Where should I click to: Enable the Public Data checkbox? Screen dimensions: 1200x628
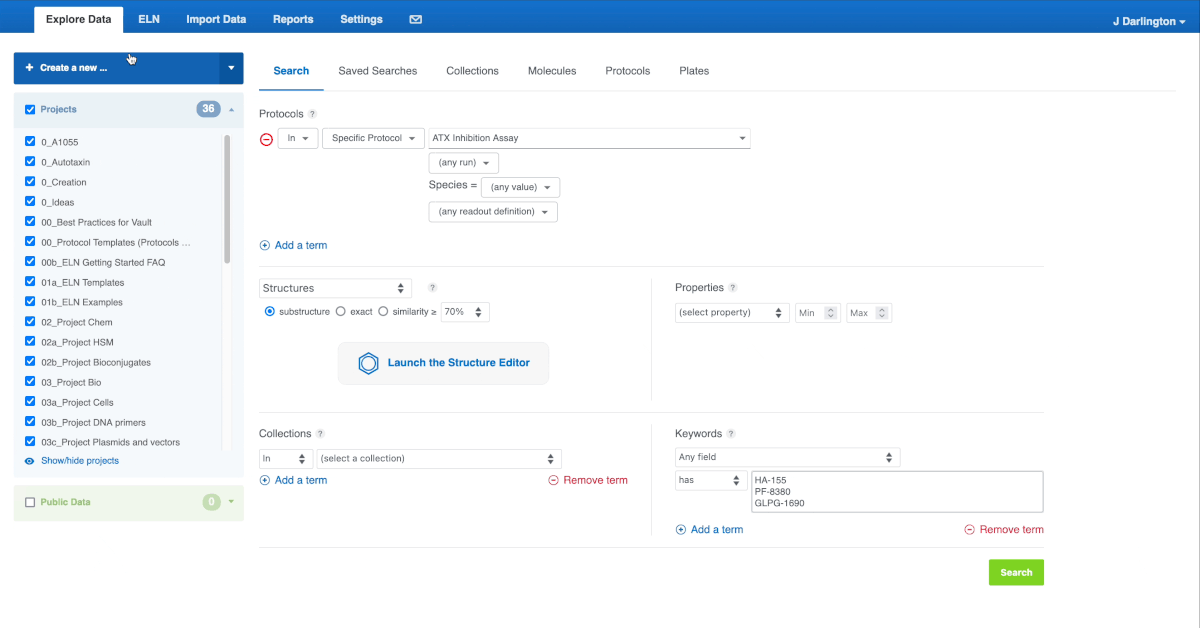28,502
